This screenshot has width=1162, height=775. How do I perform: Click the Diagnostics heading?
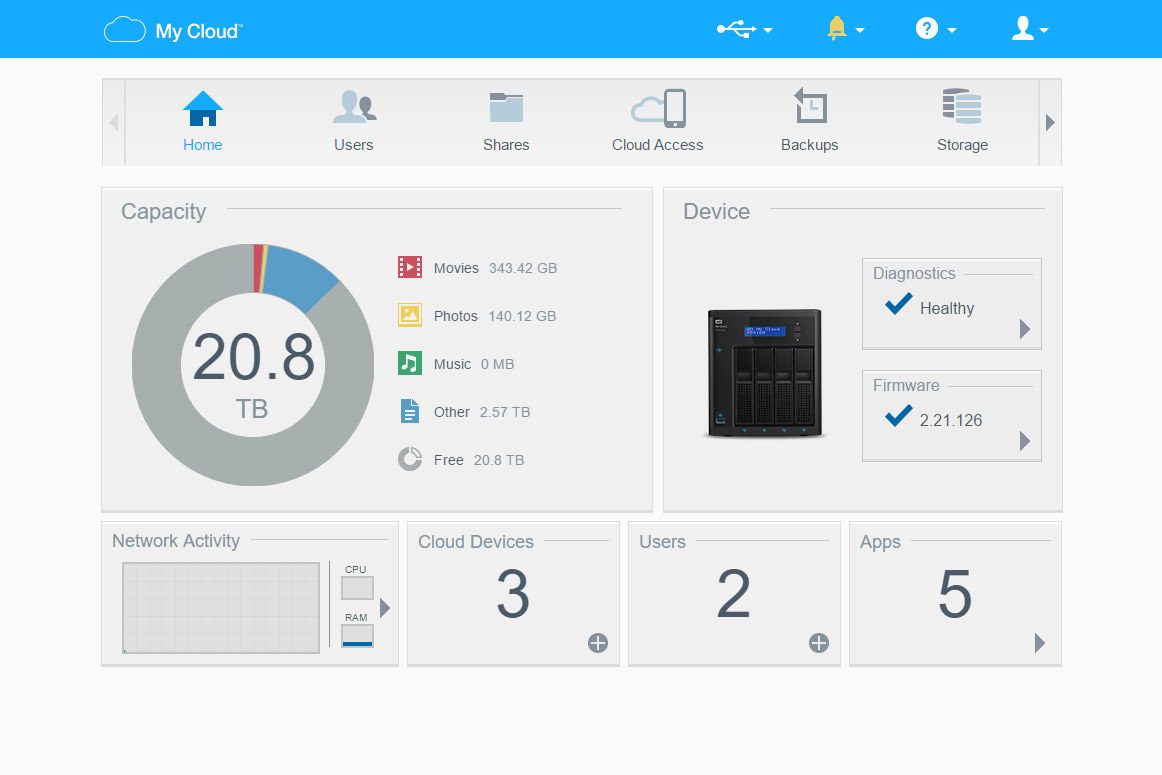coord(914,273)
